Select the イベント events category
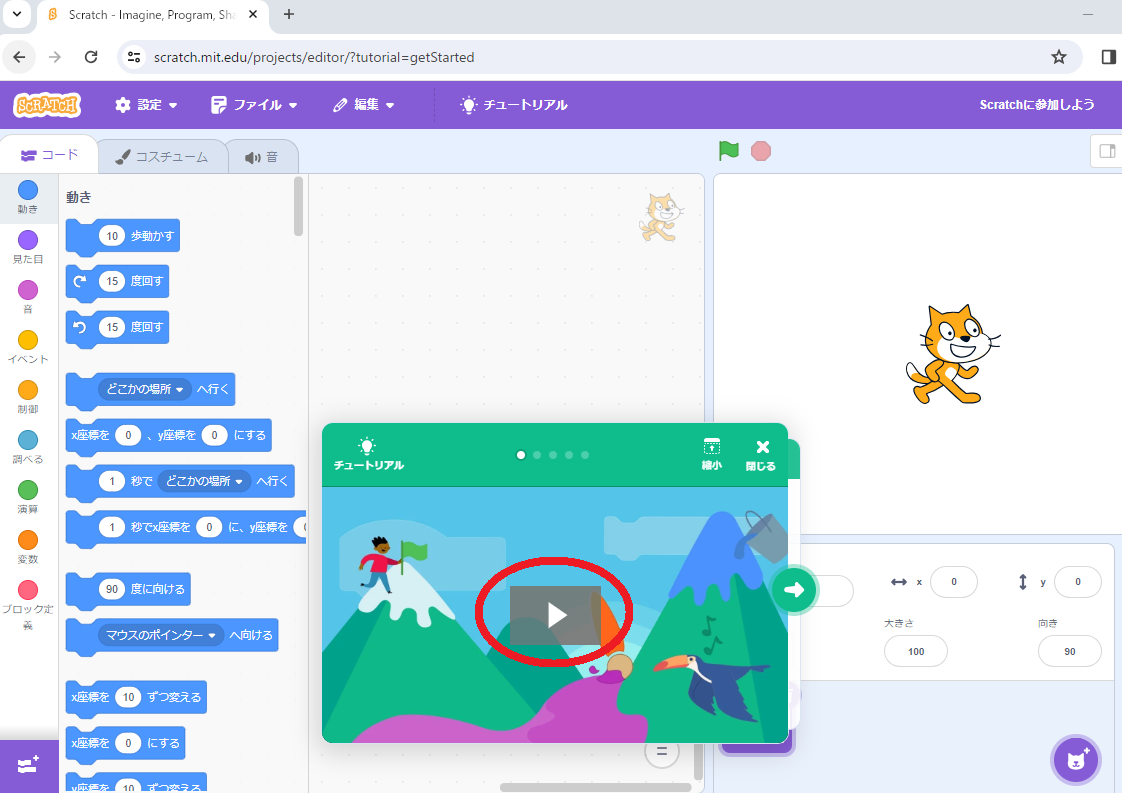The height and width of the screenshot is (793, 1122). coord(28,347)
